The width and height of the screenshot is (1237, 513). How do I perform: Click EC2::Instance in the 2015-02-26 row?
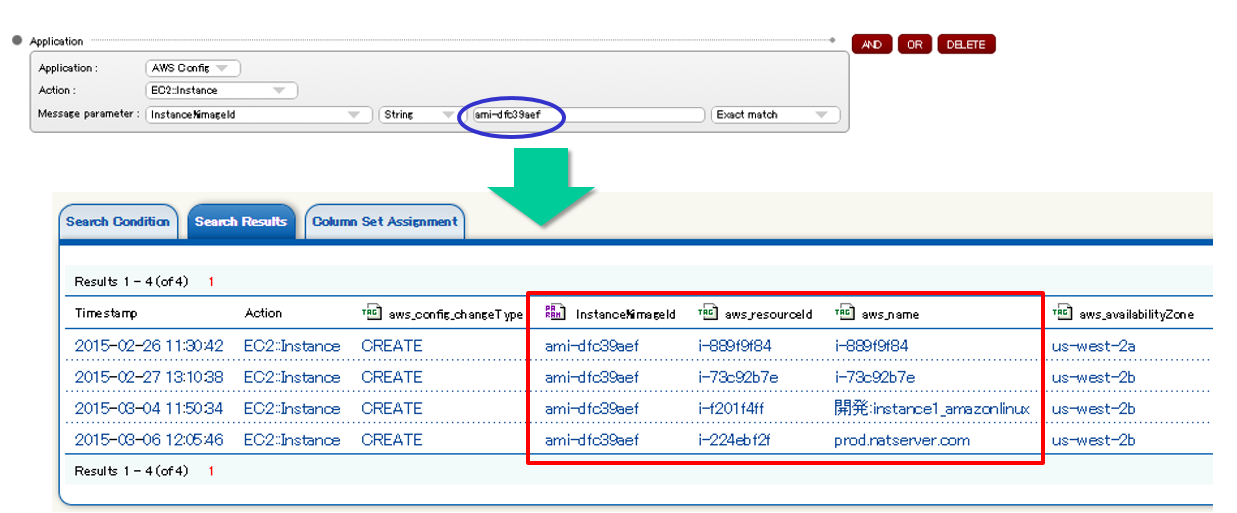point(292,346)
